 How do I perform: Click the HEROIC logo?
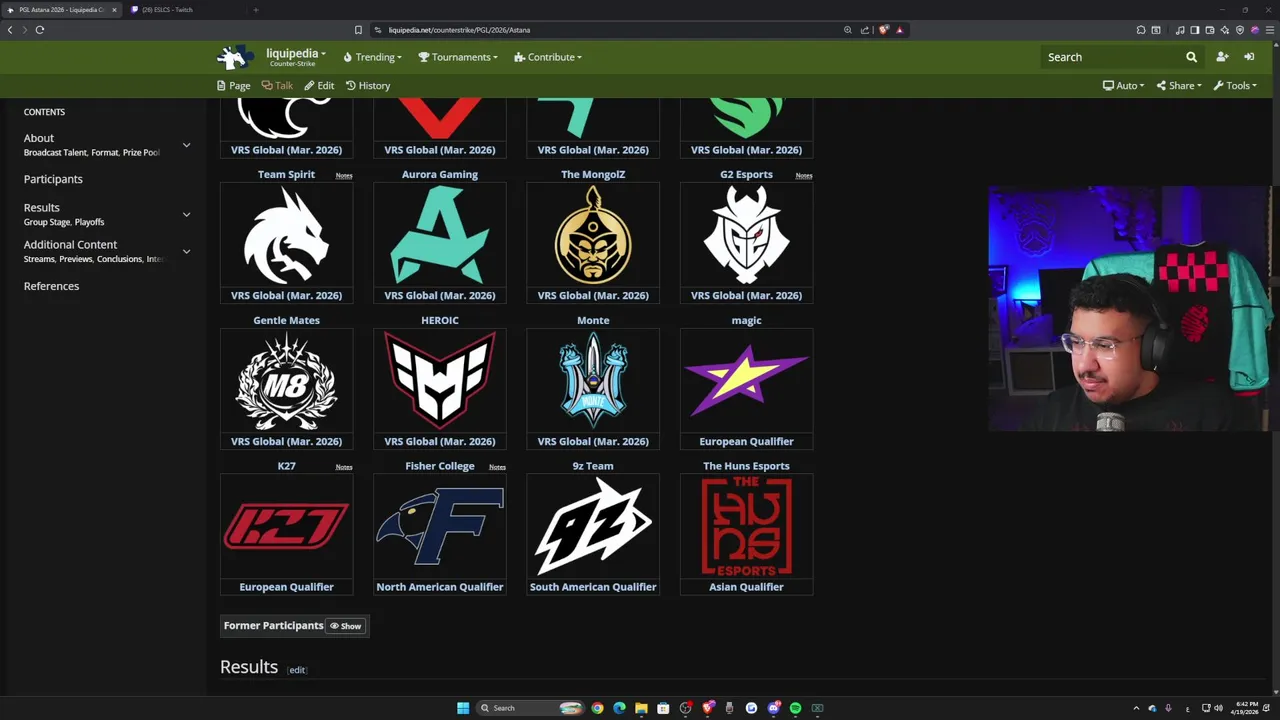coord(440,382)
